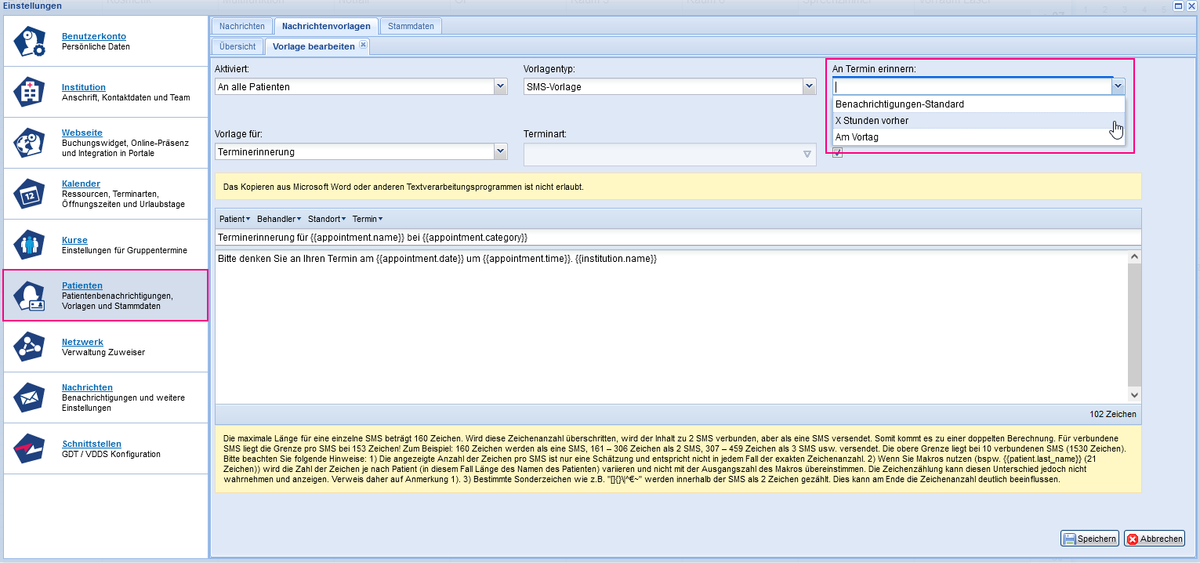Open the Webseite globe icon

30,141
